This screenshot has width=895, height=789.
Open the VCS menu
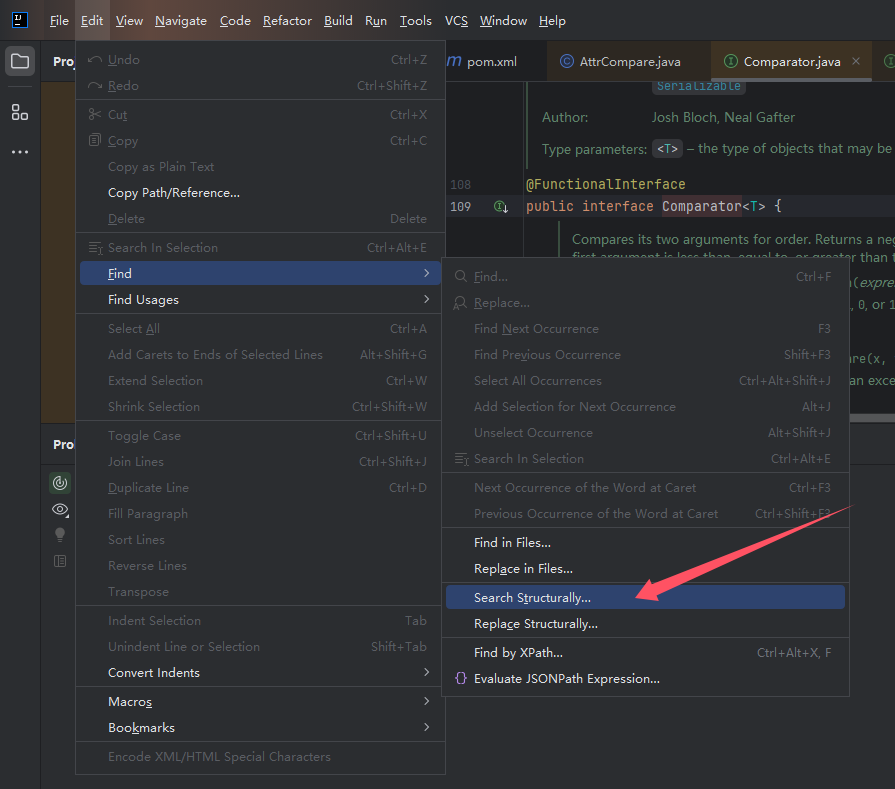point(456,21)
